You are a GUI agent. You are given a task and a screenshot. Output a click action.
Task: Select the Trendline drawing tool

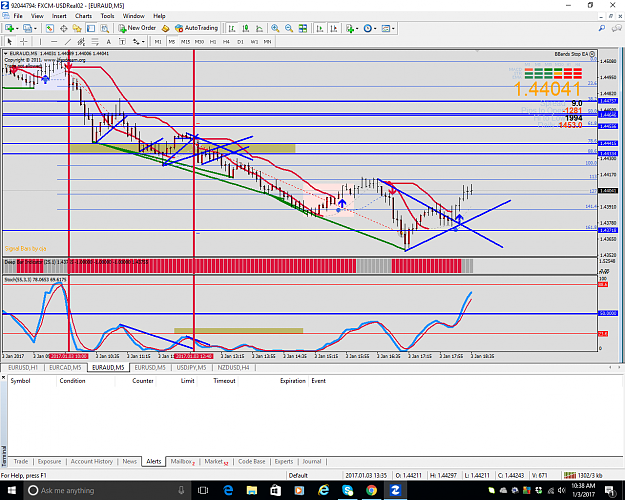click(68, 41)
